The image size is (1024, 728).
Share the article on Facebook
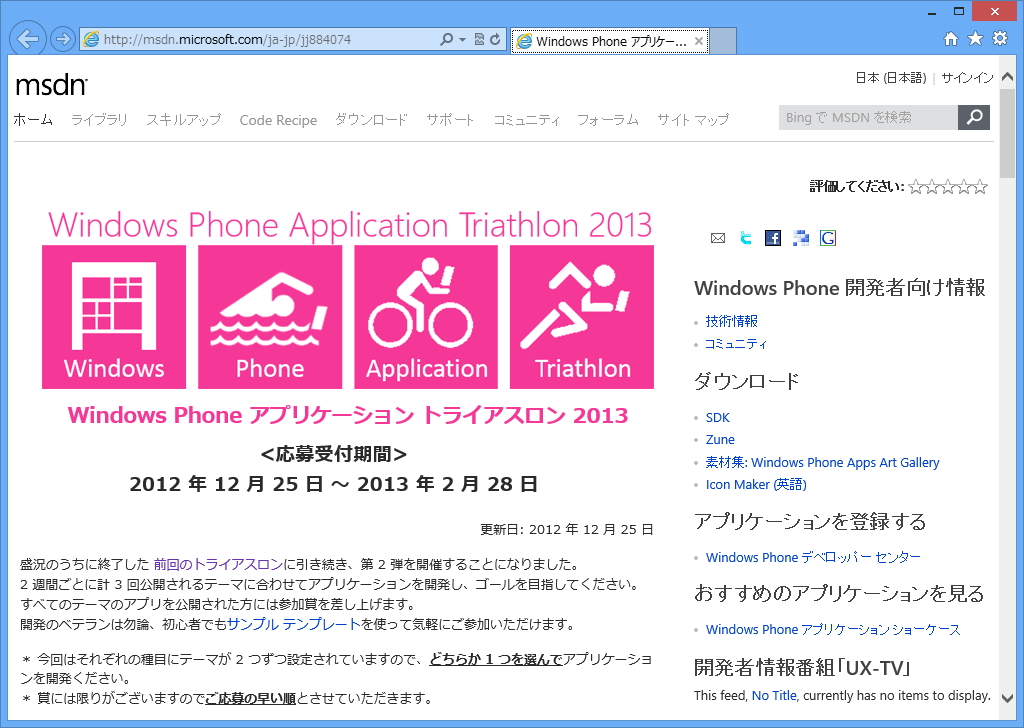tap(772, 238)
